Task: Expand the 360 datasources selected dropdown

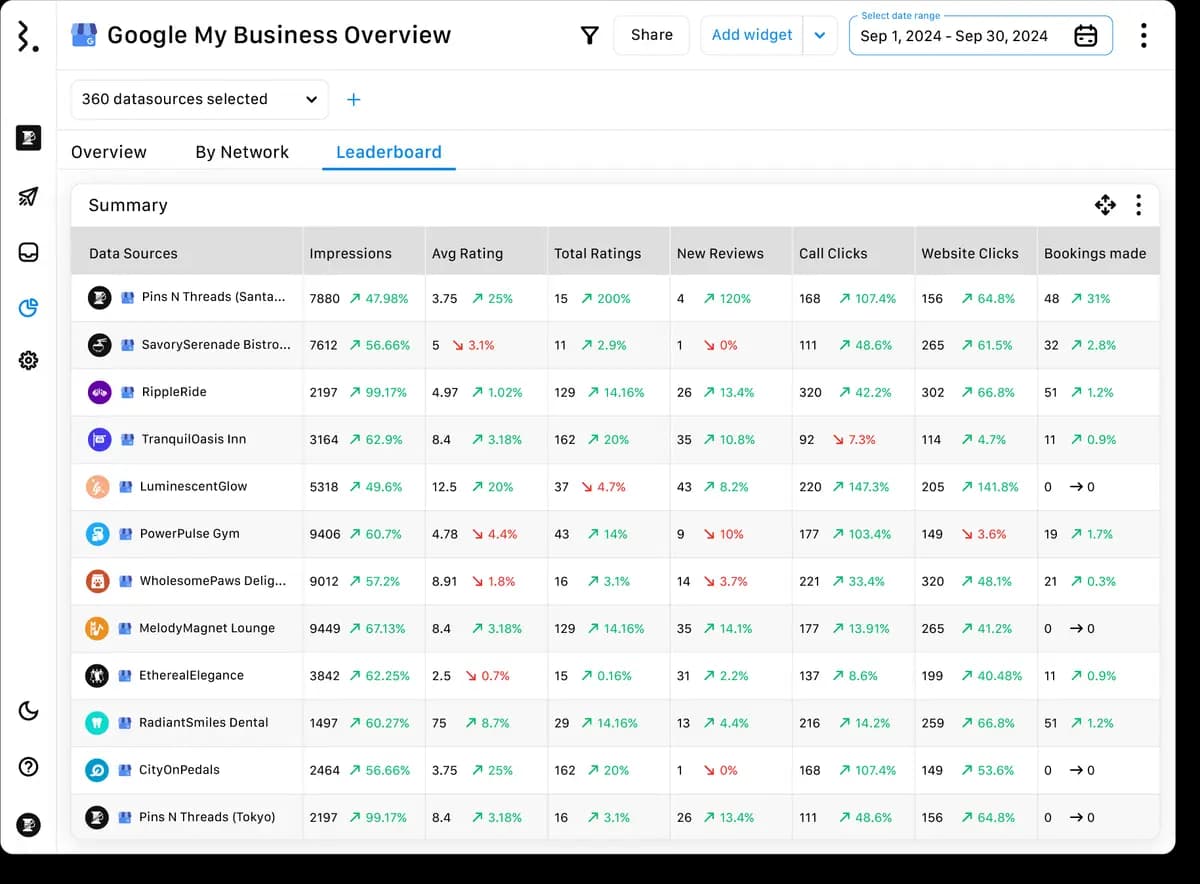Action: pyautogui.click(x=199, y=99)
